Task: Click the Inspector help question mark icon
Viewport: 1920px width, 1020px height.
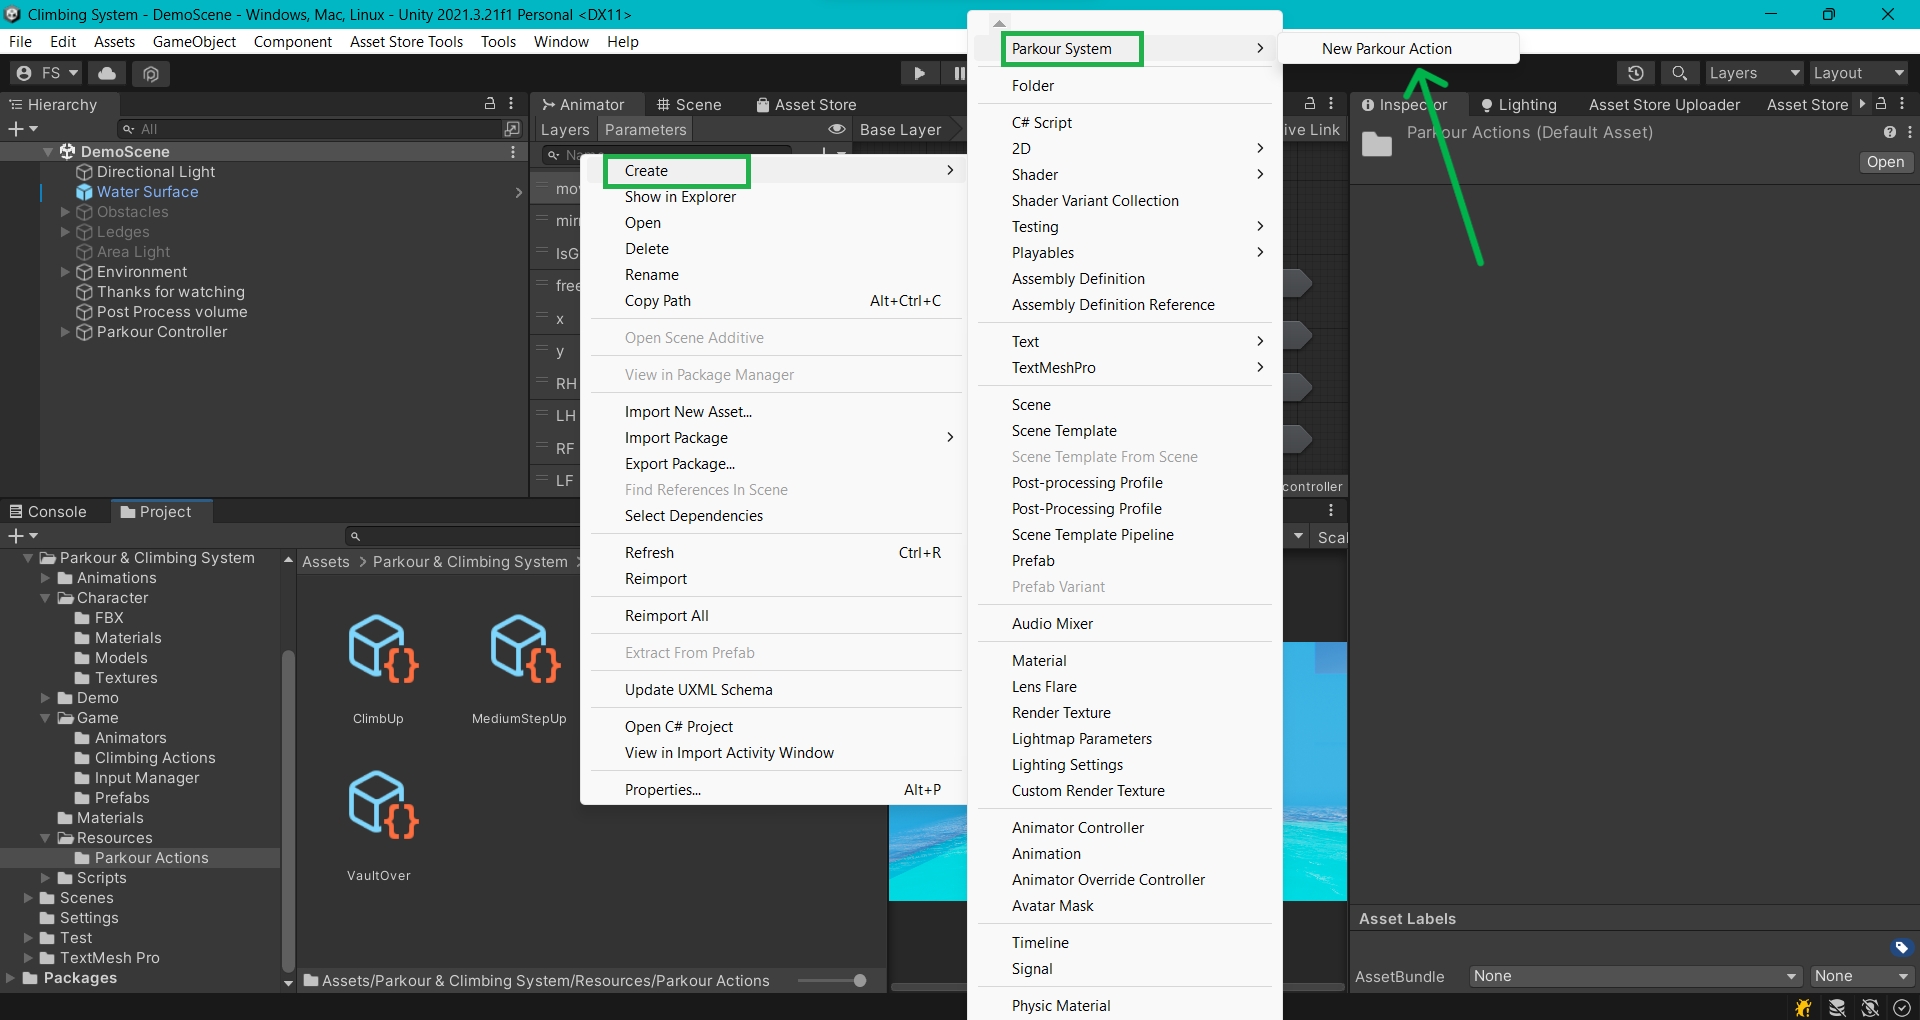Action: pyautogui.click(x=1889, y=132)
